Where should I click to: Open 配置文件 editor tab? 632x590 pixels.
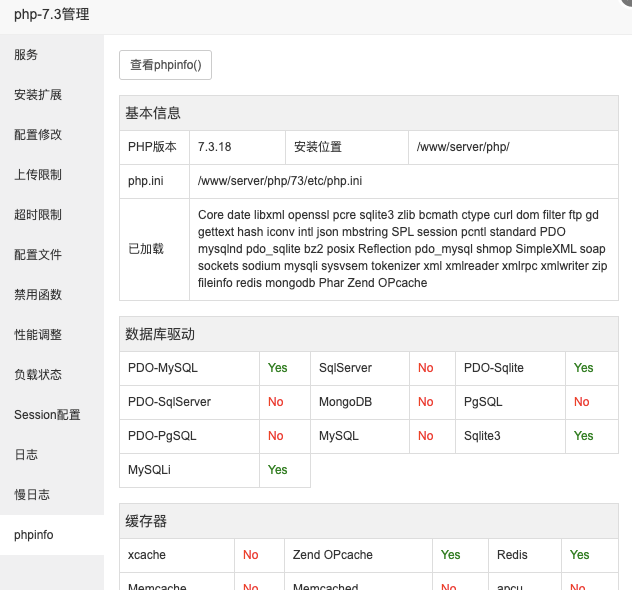38,255
